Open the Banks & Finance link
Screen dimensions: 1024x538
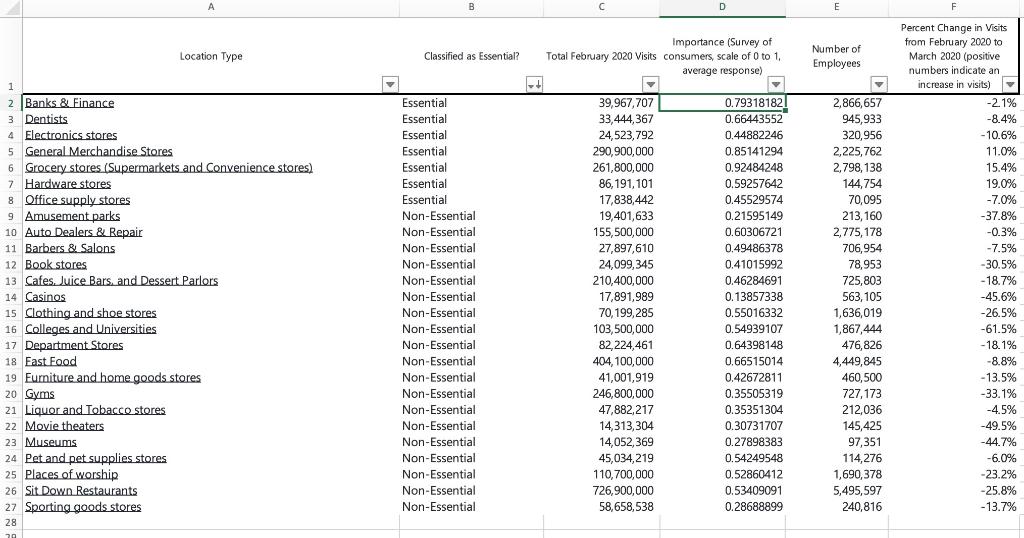[69, 103]
